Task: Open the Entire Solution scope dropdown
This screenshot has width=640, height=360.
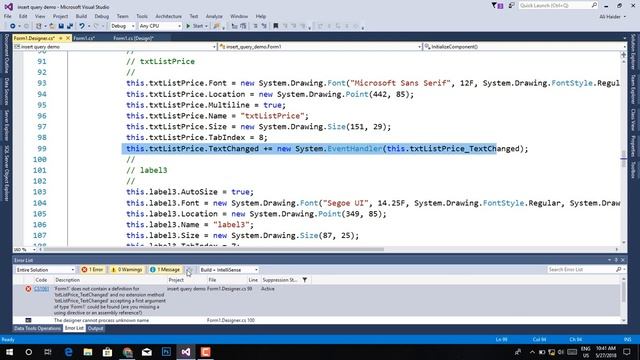Action: [x=45, y=270]
